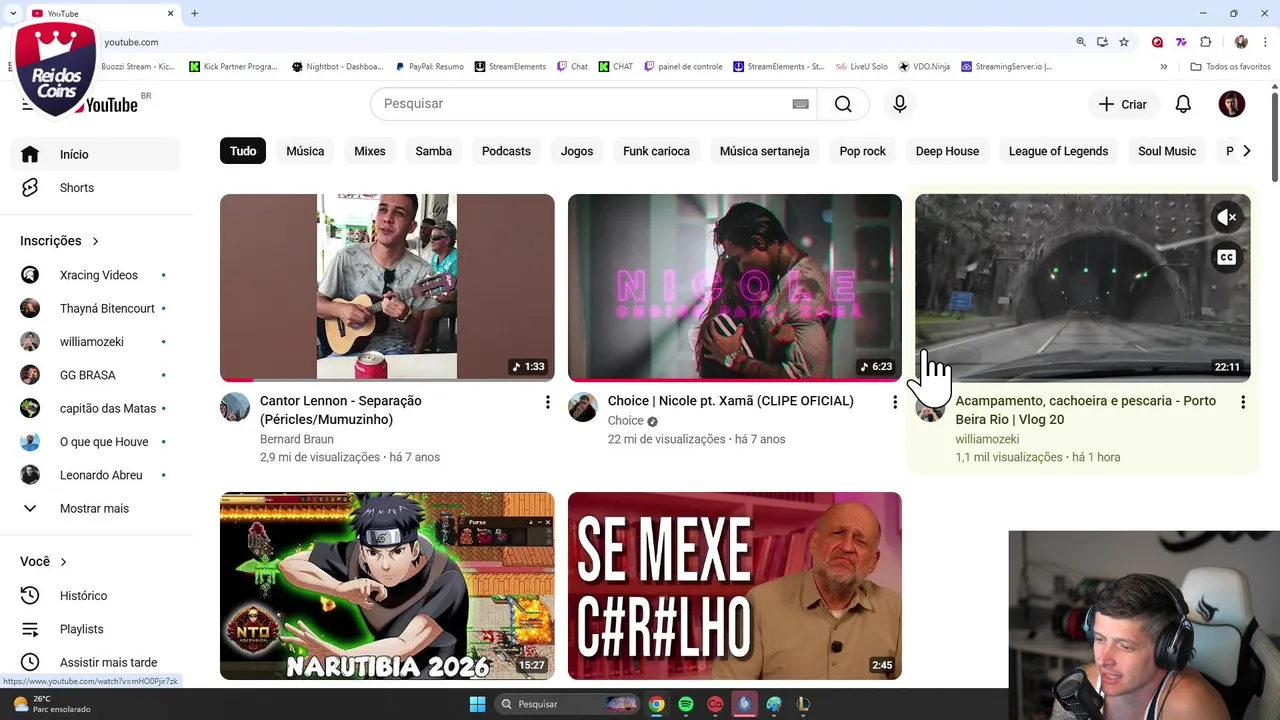This screenshot has width=1280, height=720.
Task: Select the Funk carioca chip
Action: pyautogui.click(x=656, y=151)
